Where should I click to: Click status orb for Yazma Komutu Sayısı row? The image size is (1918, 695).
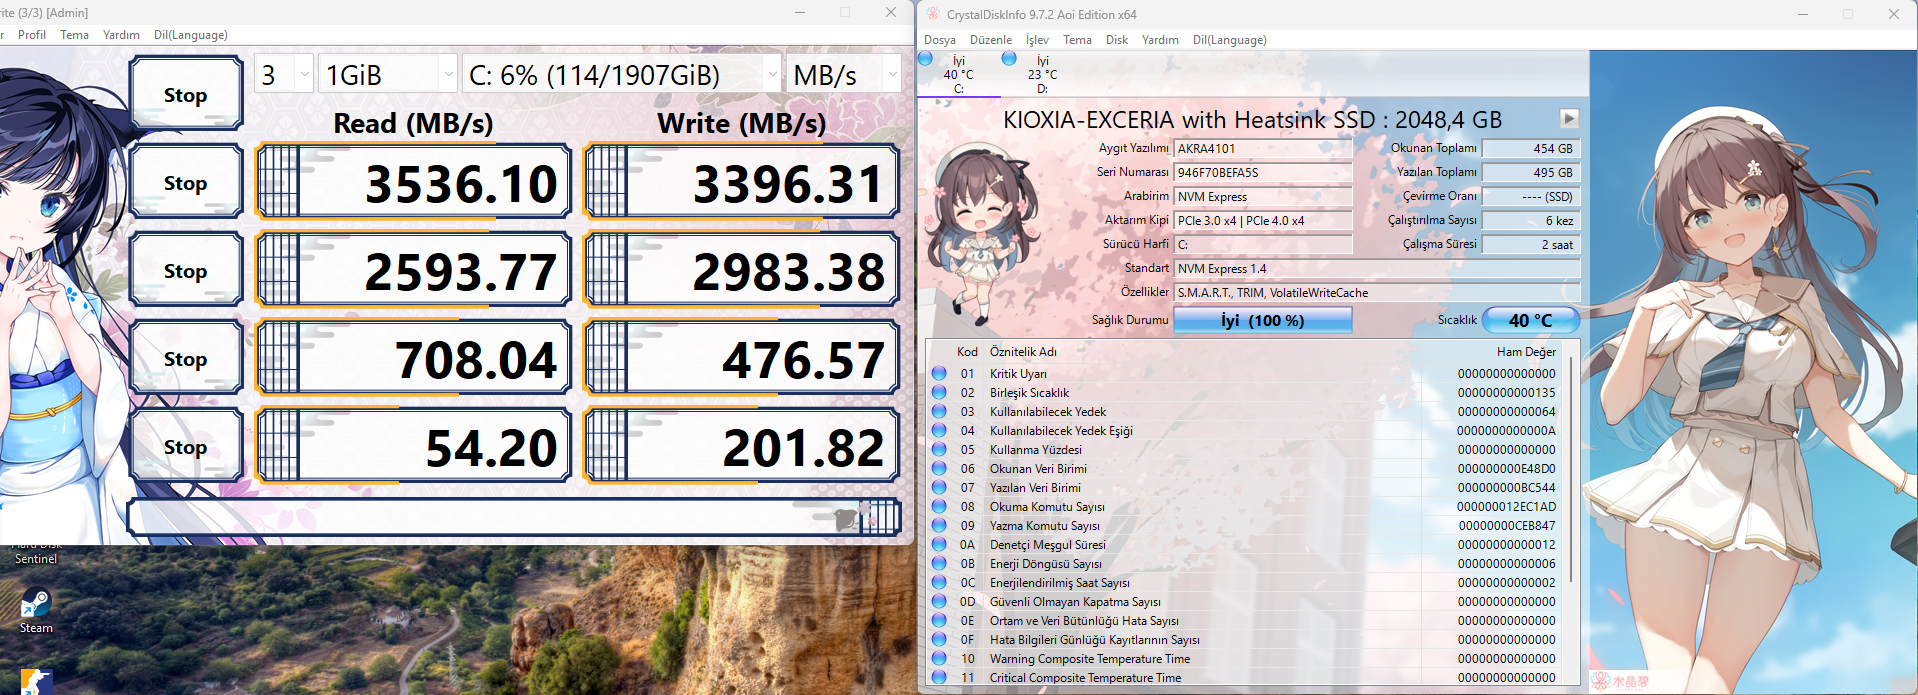pos(939,525)
